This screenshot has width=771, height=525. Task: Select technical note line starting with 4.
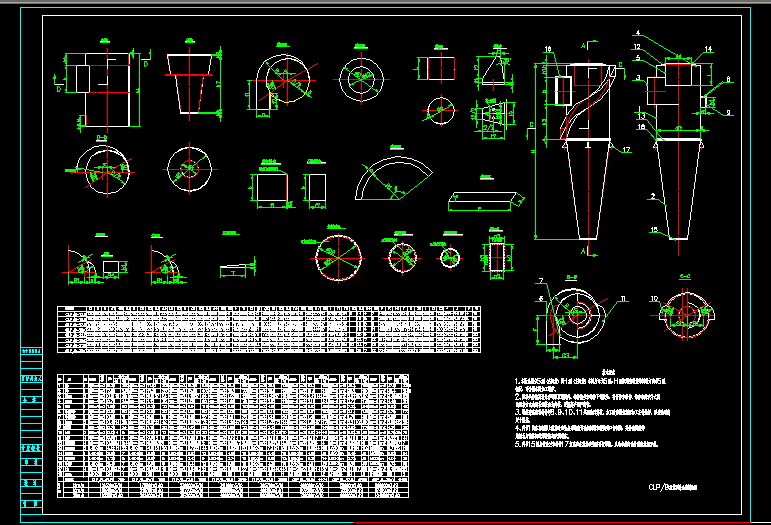tap(580, 428)
